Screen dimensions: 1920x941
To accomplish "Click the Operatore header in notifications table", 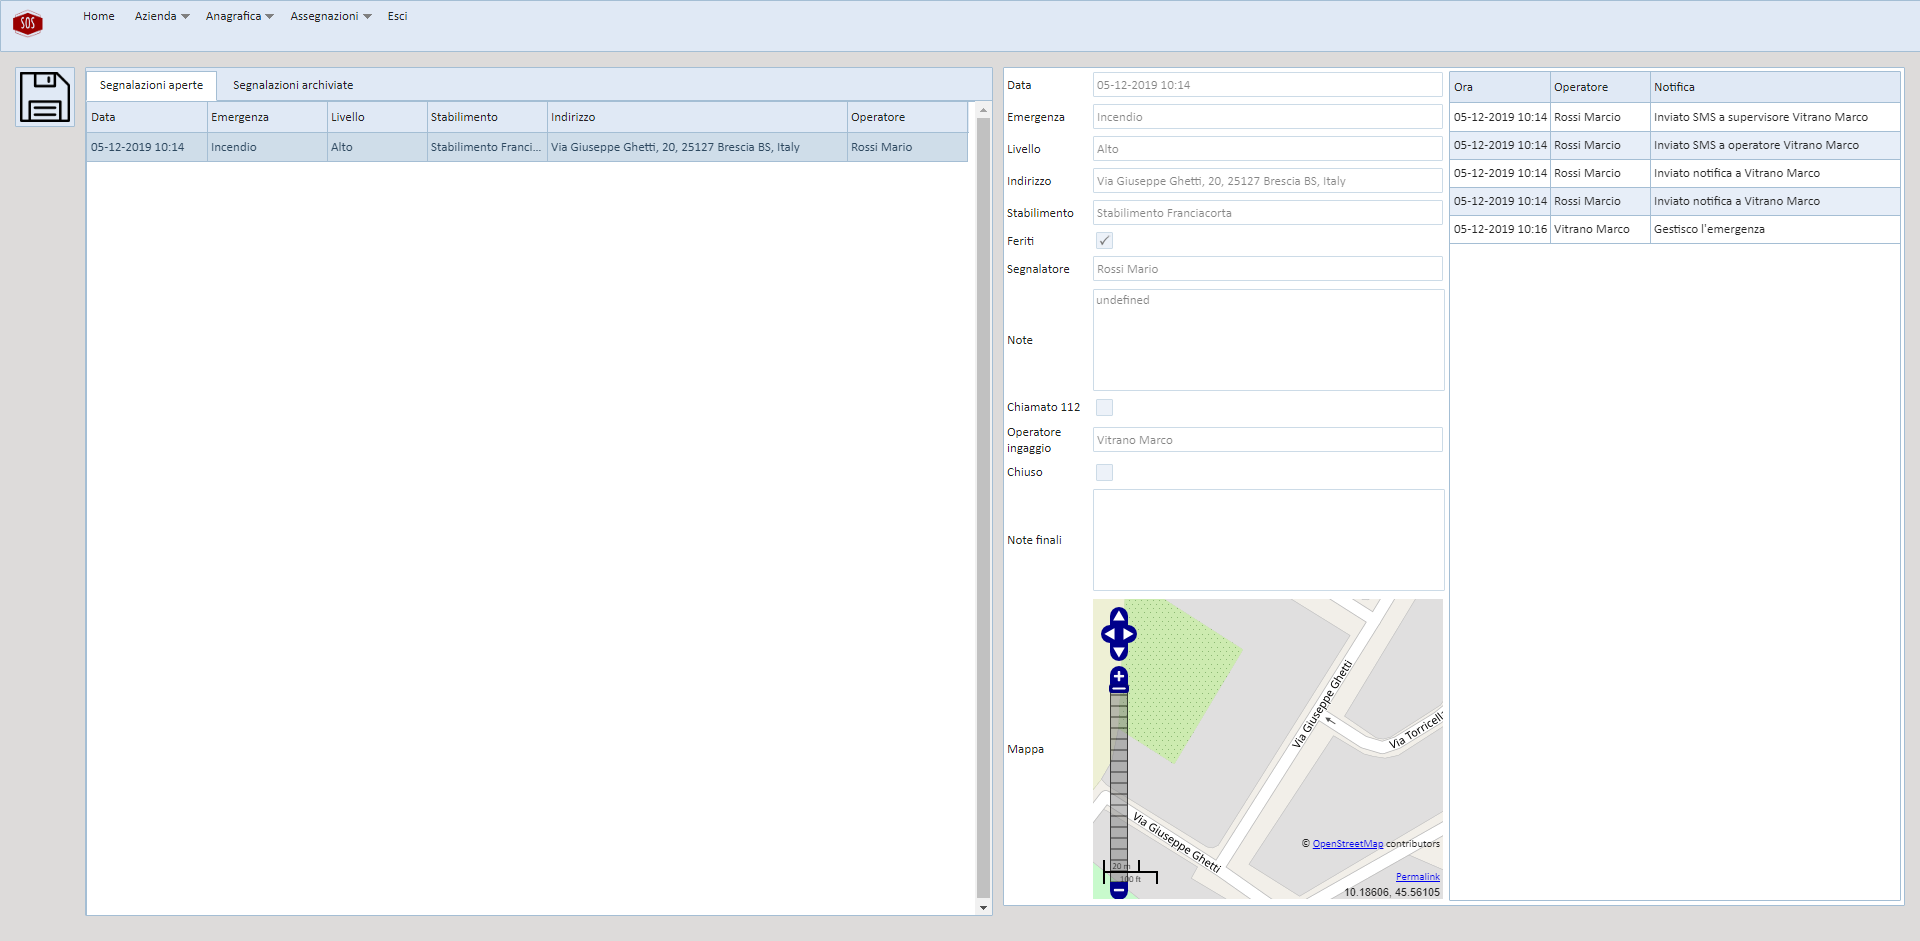I will [1600, 87].
